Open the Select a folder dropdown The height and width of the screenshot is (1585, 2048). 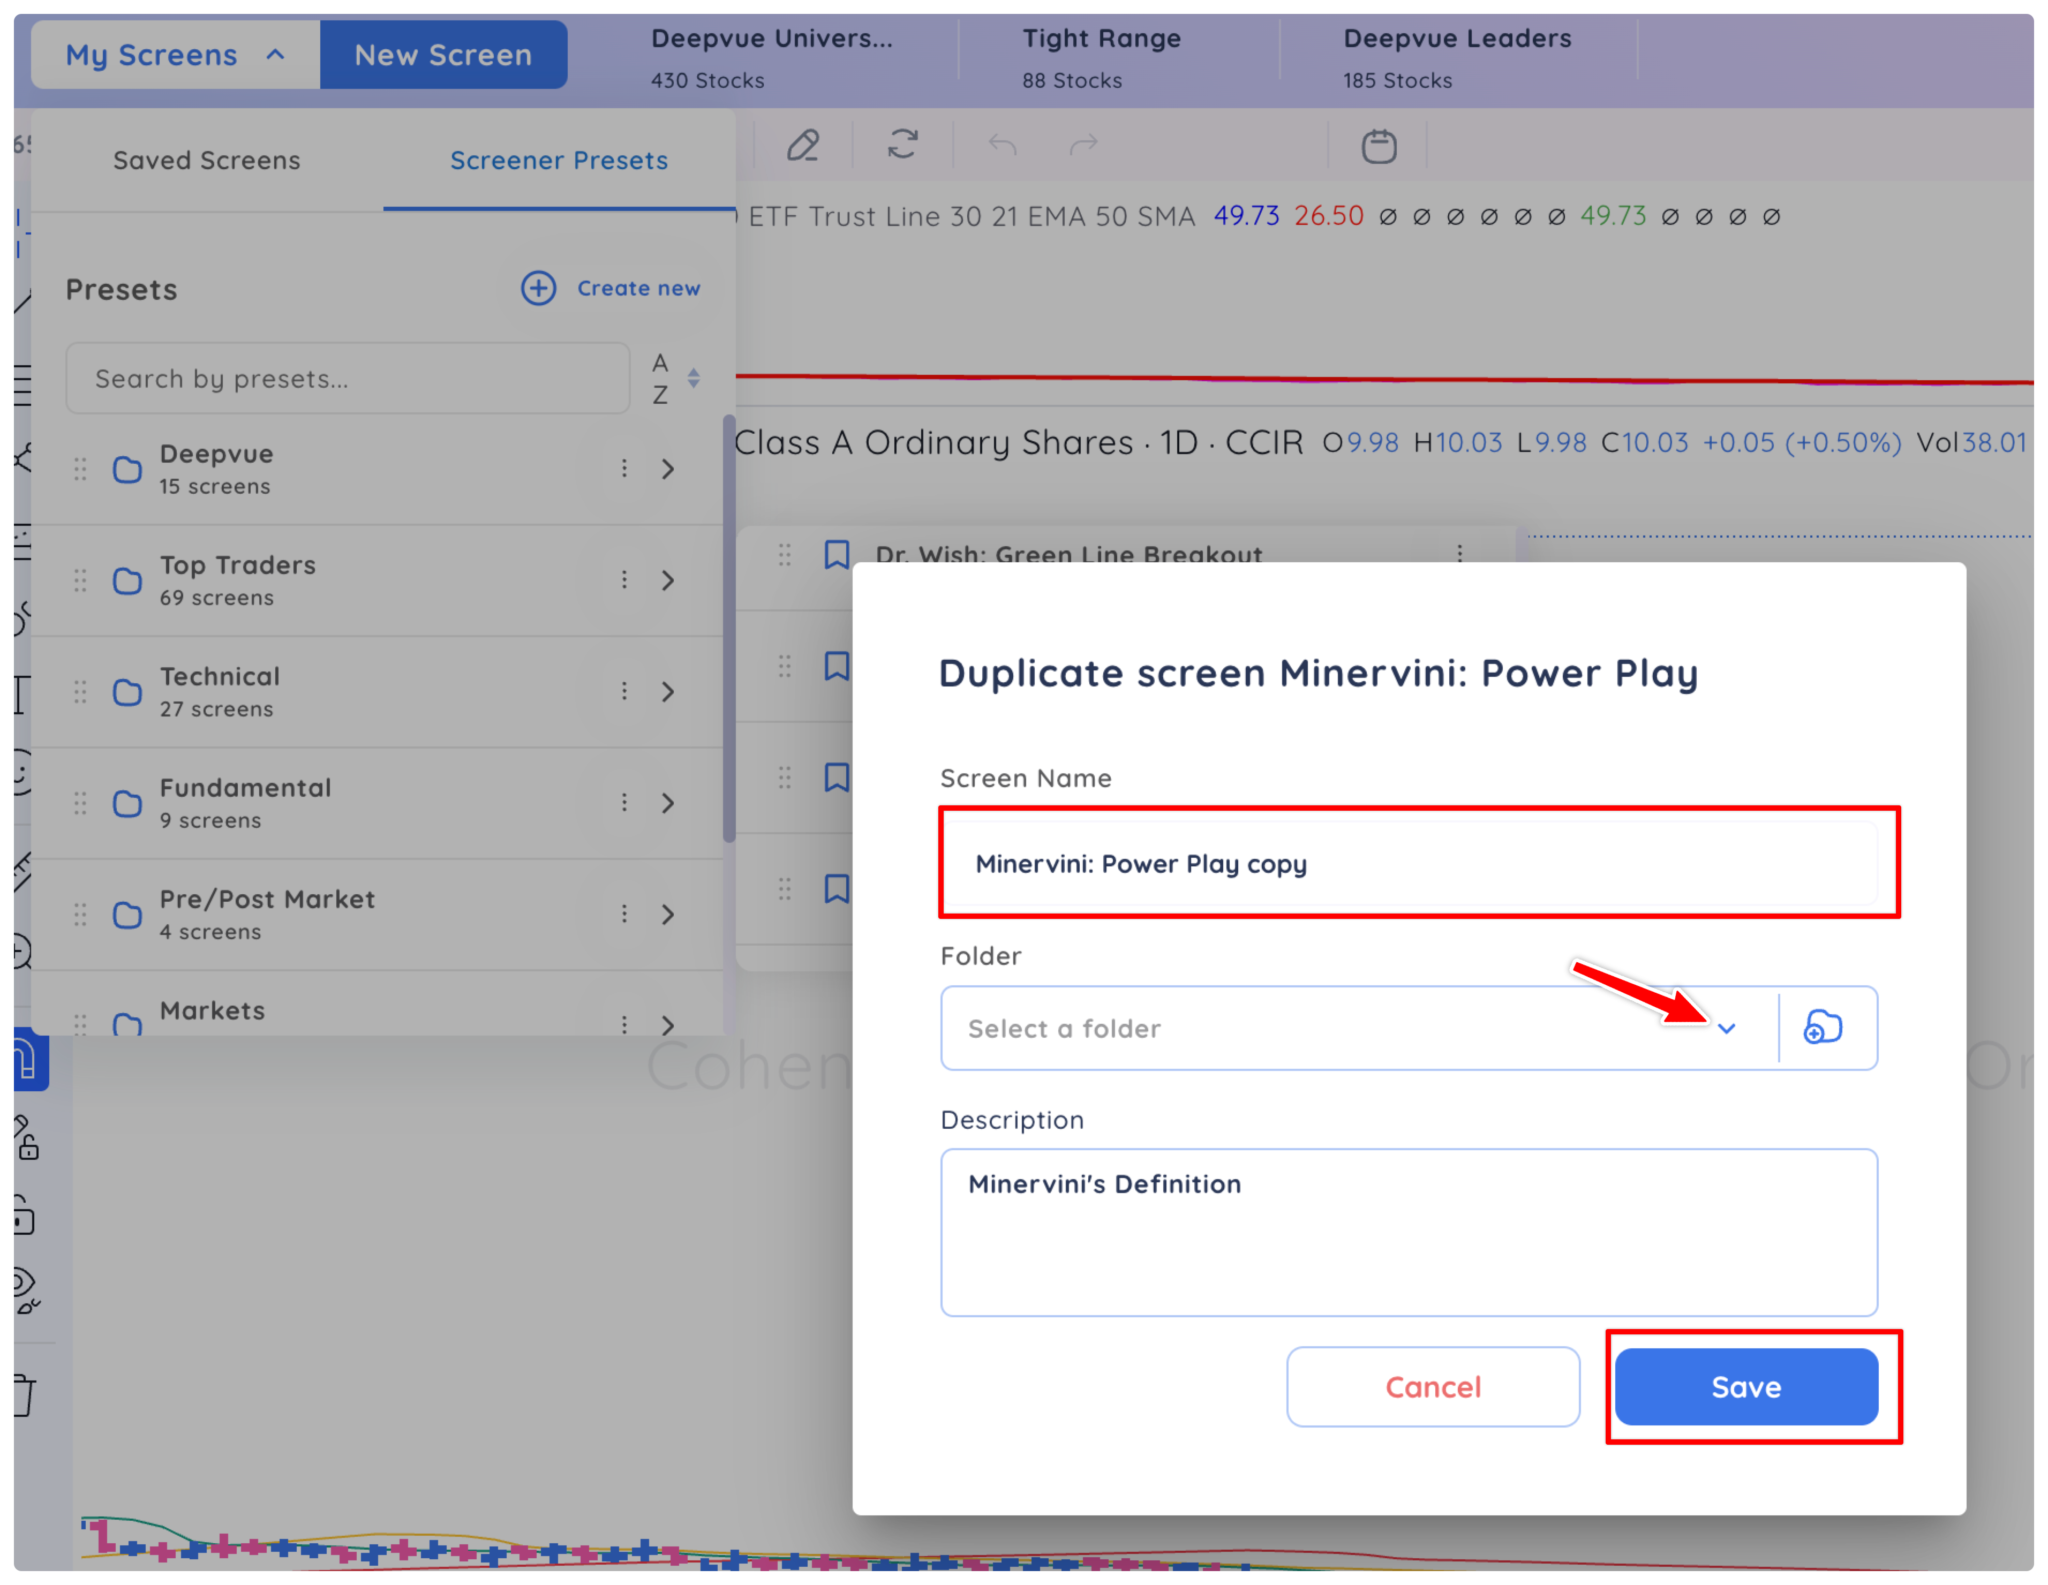click(x=1725, y=1028)
